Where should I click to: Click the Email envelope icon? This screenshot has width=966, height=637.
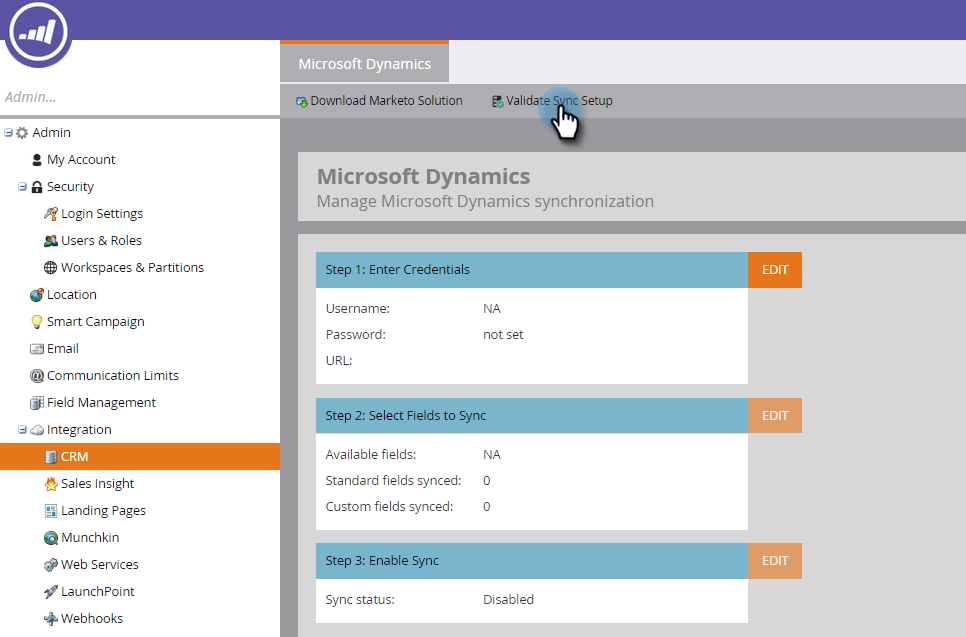[37, 349]
